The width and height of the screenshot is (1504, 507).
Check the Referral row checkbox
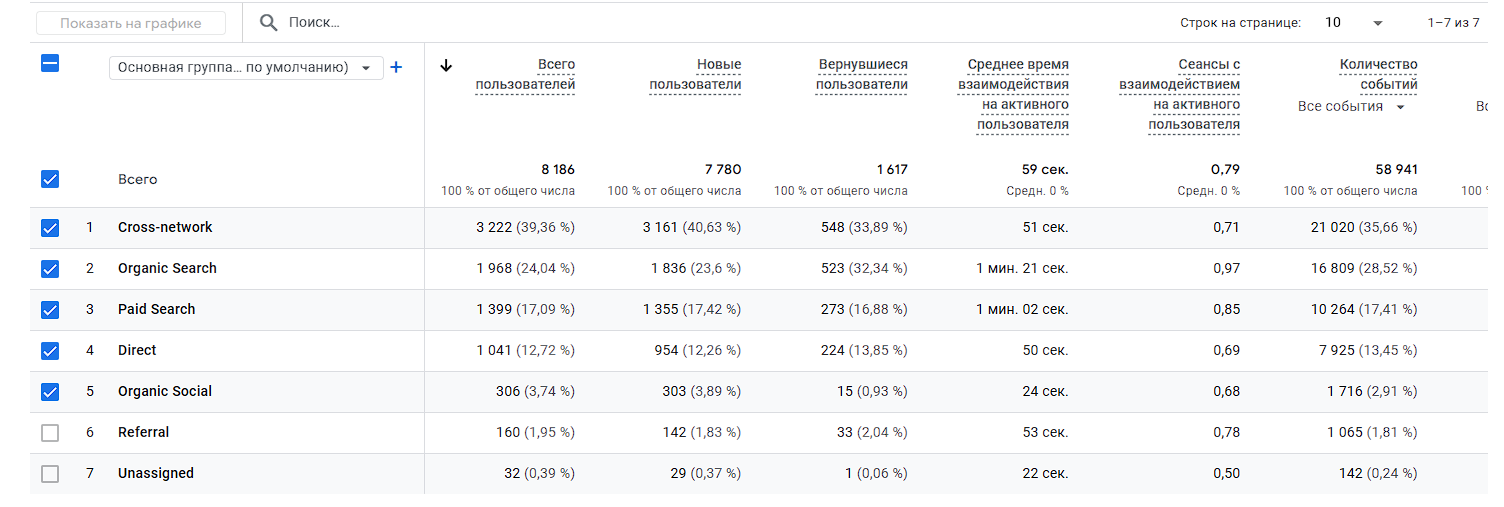pyautogui.click(x=50, y=433)
